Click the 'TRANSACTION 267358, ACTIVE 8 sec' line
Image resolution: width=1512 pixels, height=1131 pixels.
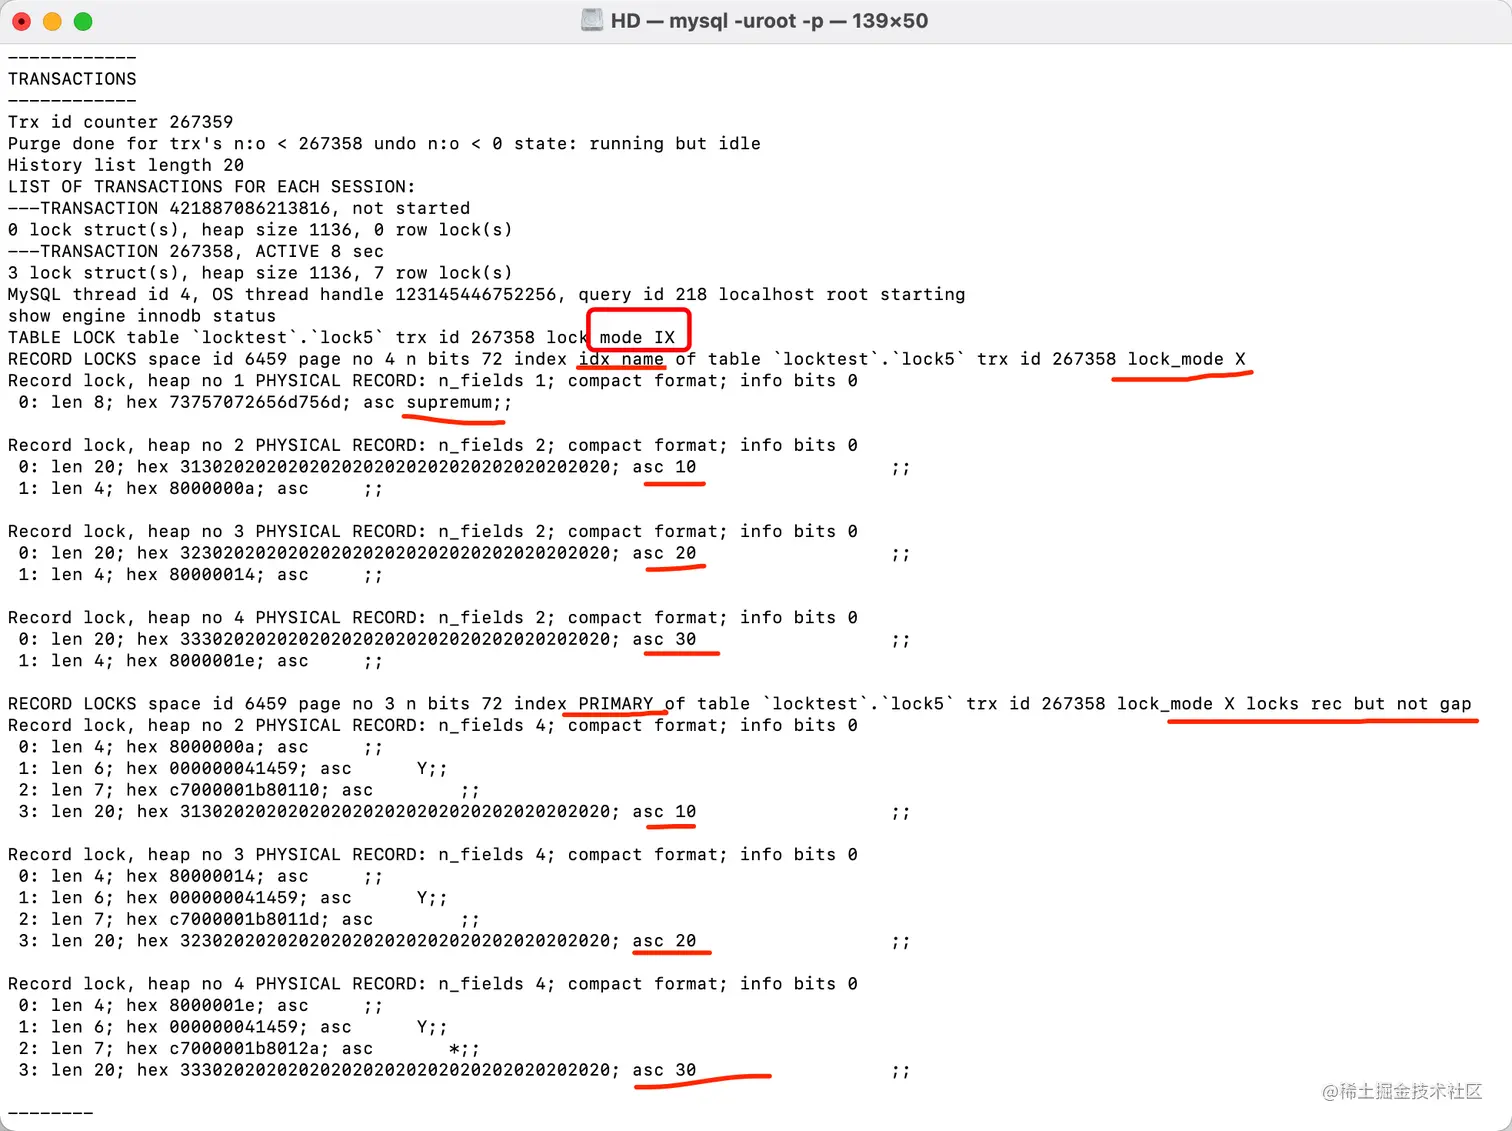pos(196,252)
